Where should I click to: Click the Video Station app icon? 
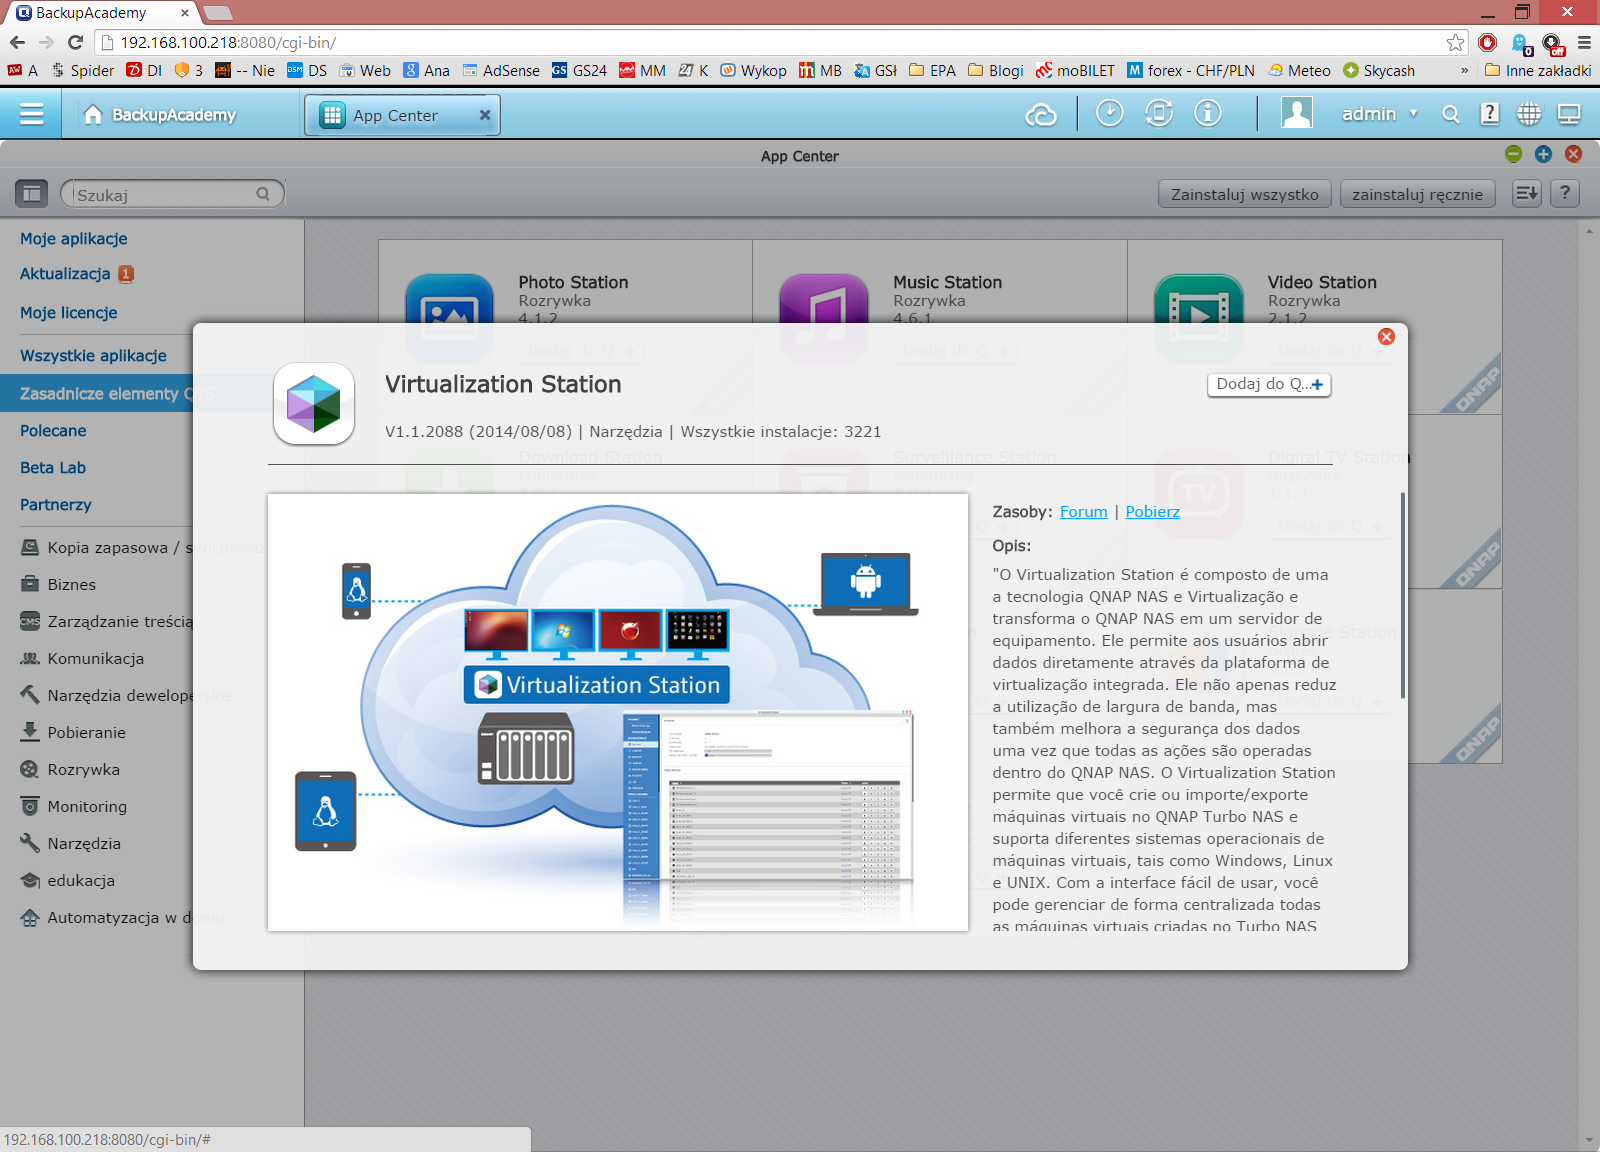pyautogui.click(x=1199, y=300)
